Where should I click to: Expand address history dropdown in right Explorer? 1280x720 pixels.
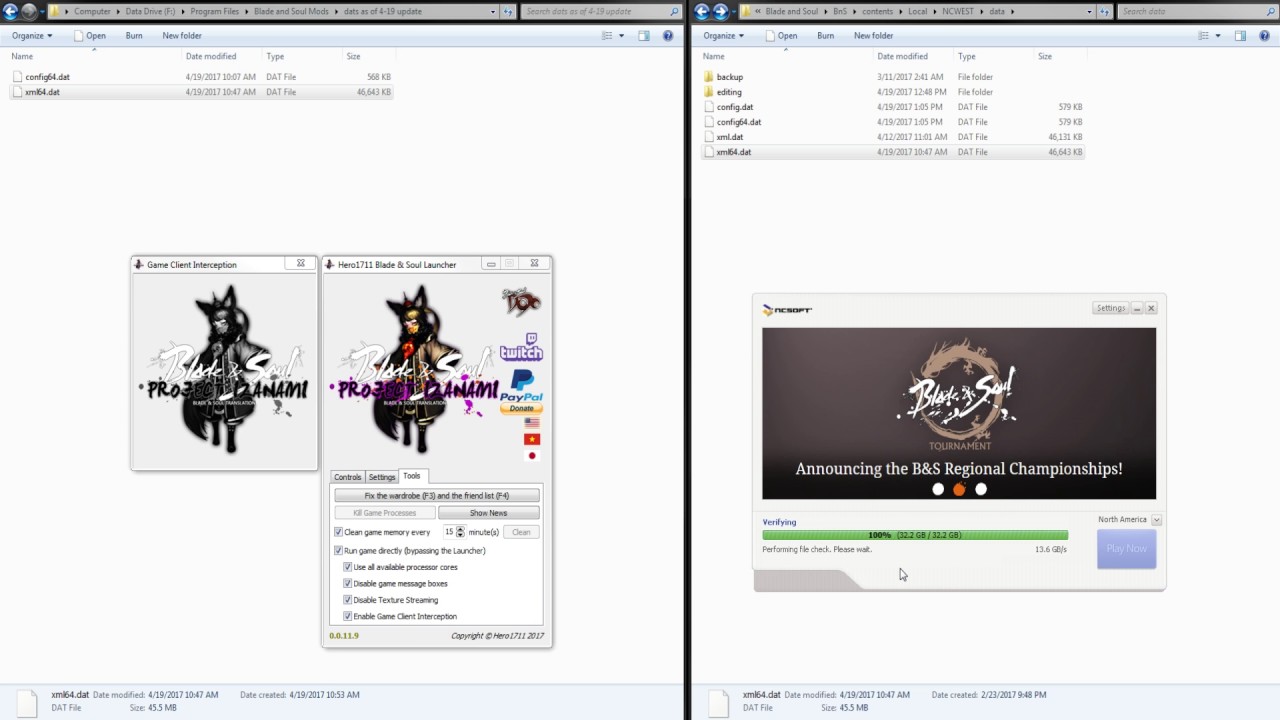(1091, 12)
